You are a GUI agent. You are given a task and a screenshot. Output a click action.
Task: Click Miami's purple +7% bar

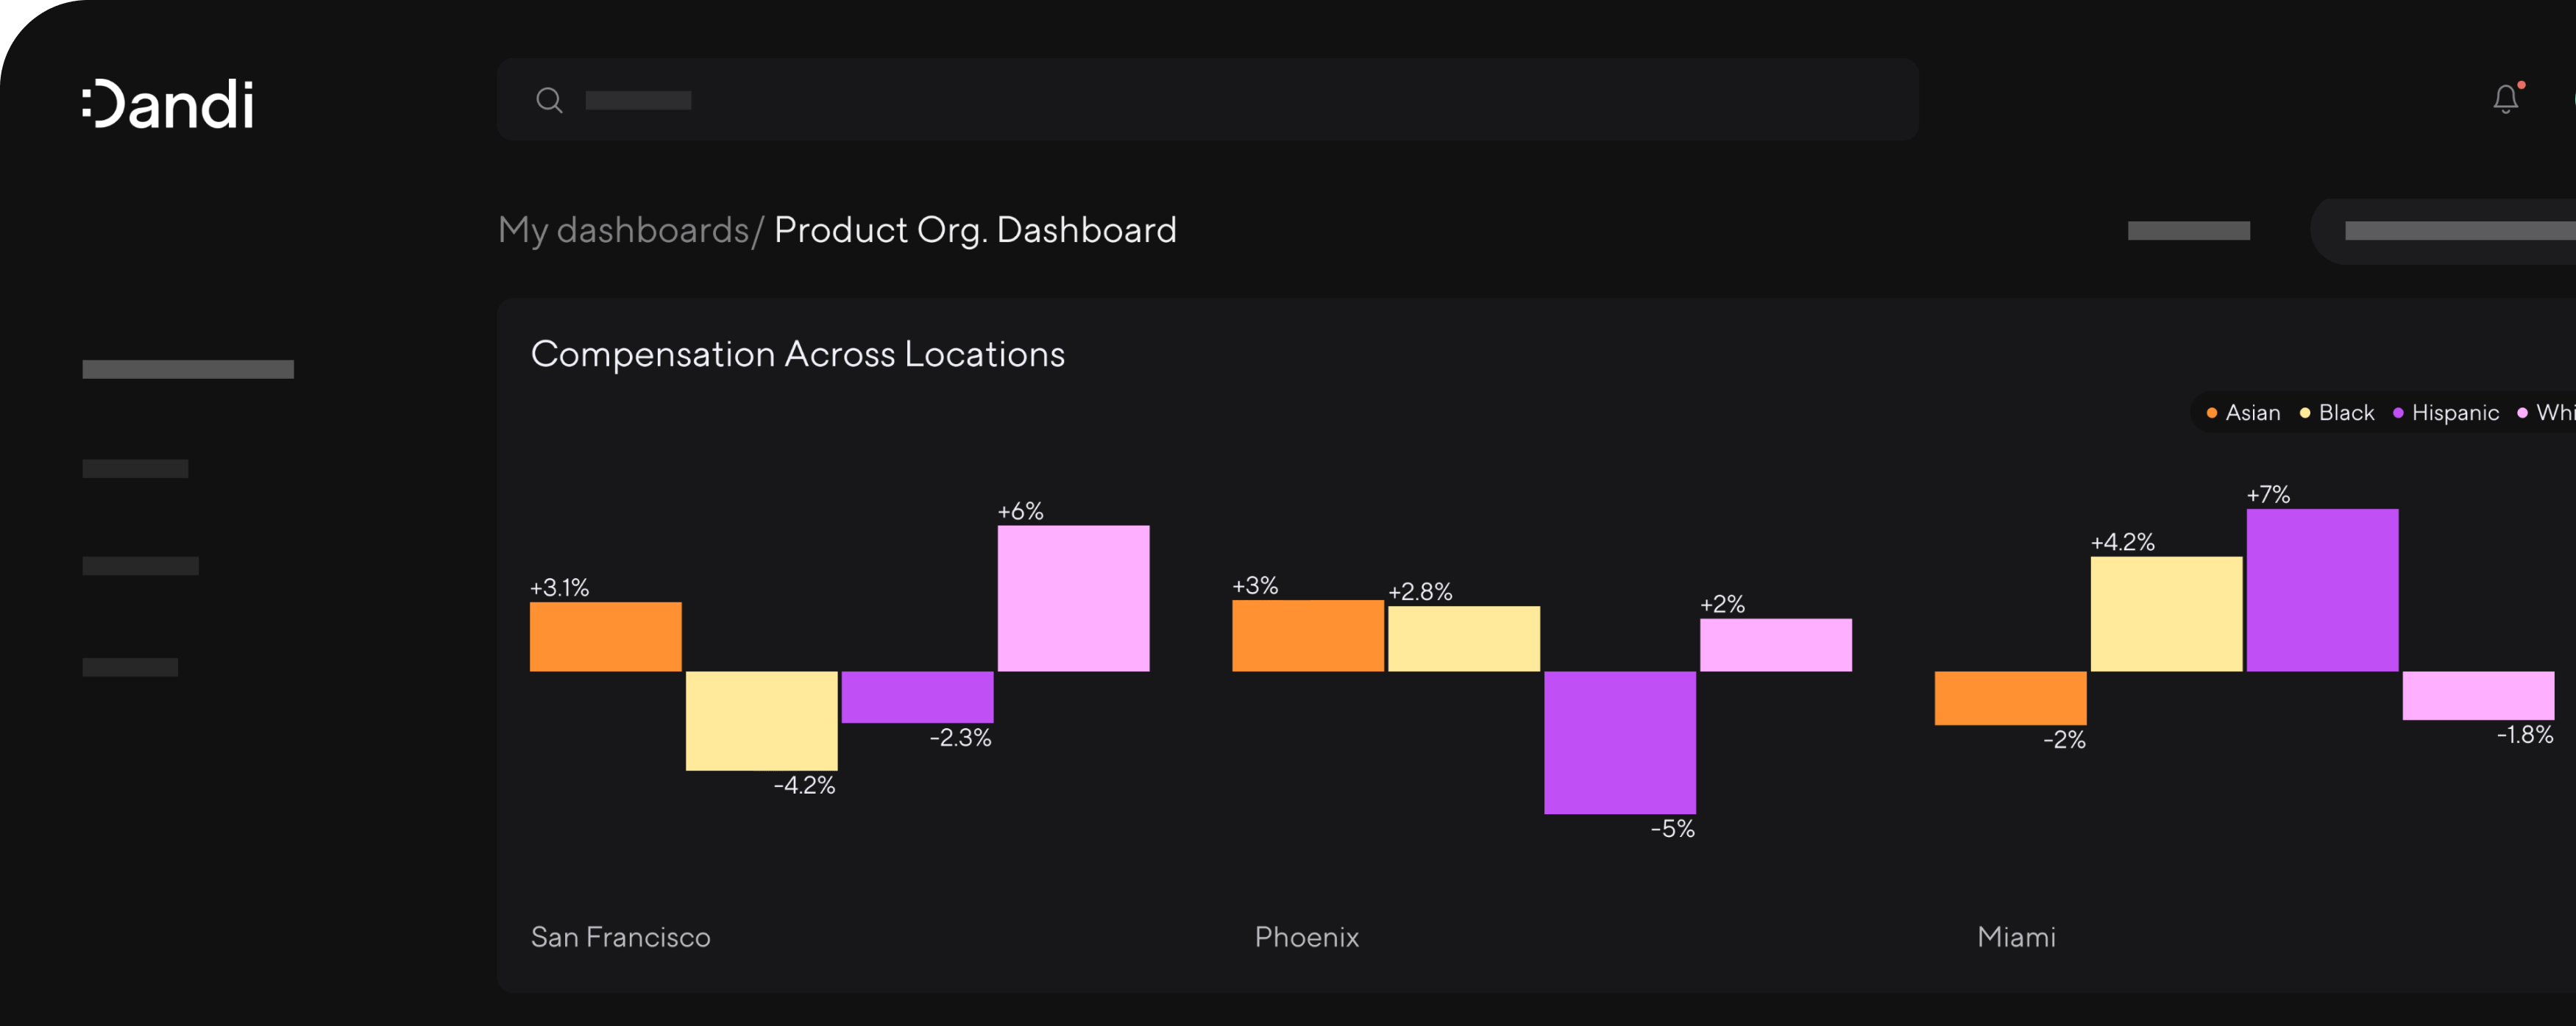coord(2322,590)
